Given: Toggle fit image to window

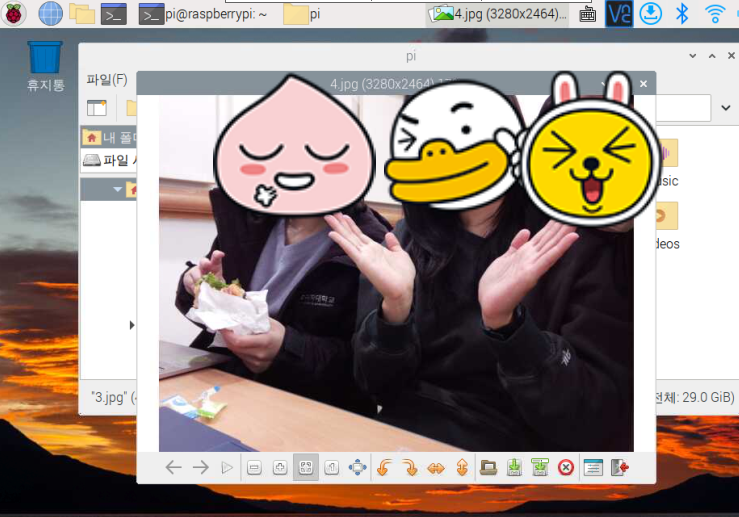Looking at the screenshot, I should click(306, 468).
